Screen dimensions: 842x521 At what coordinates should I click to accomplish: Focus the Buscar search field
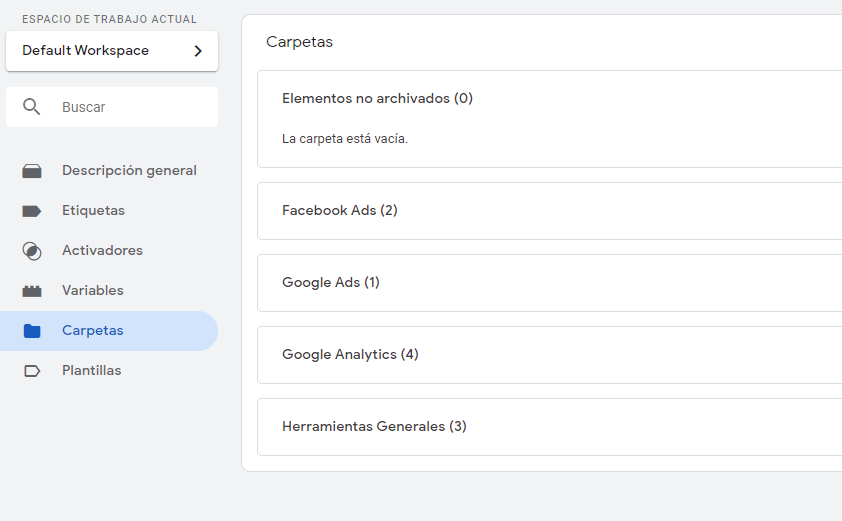pos(112,107)
